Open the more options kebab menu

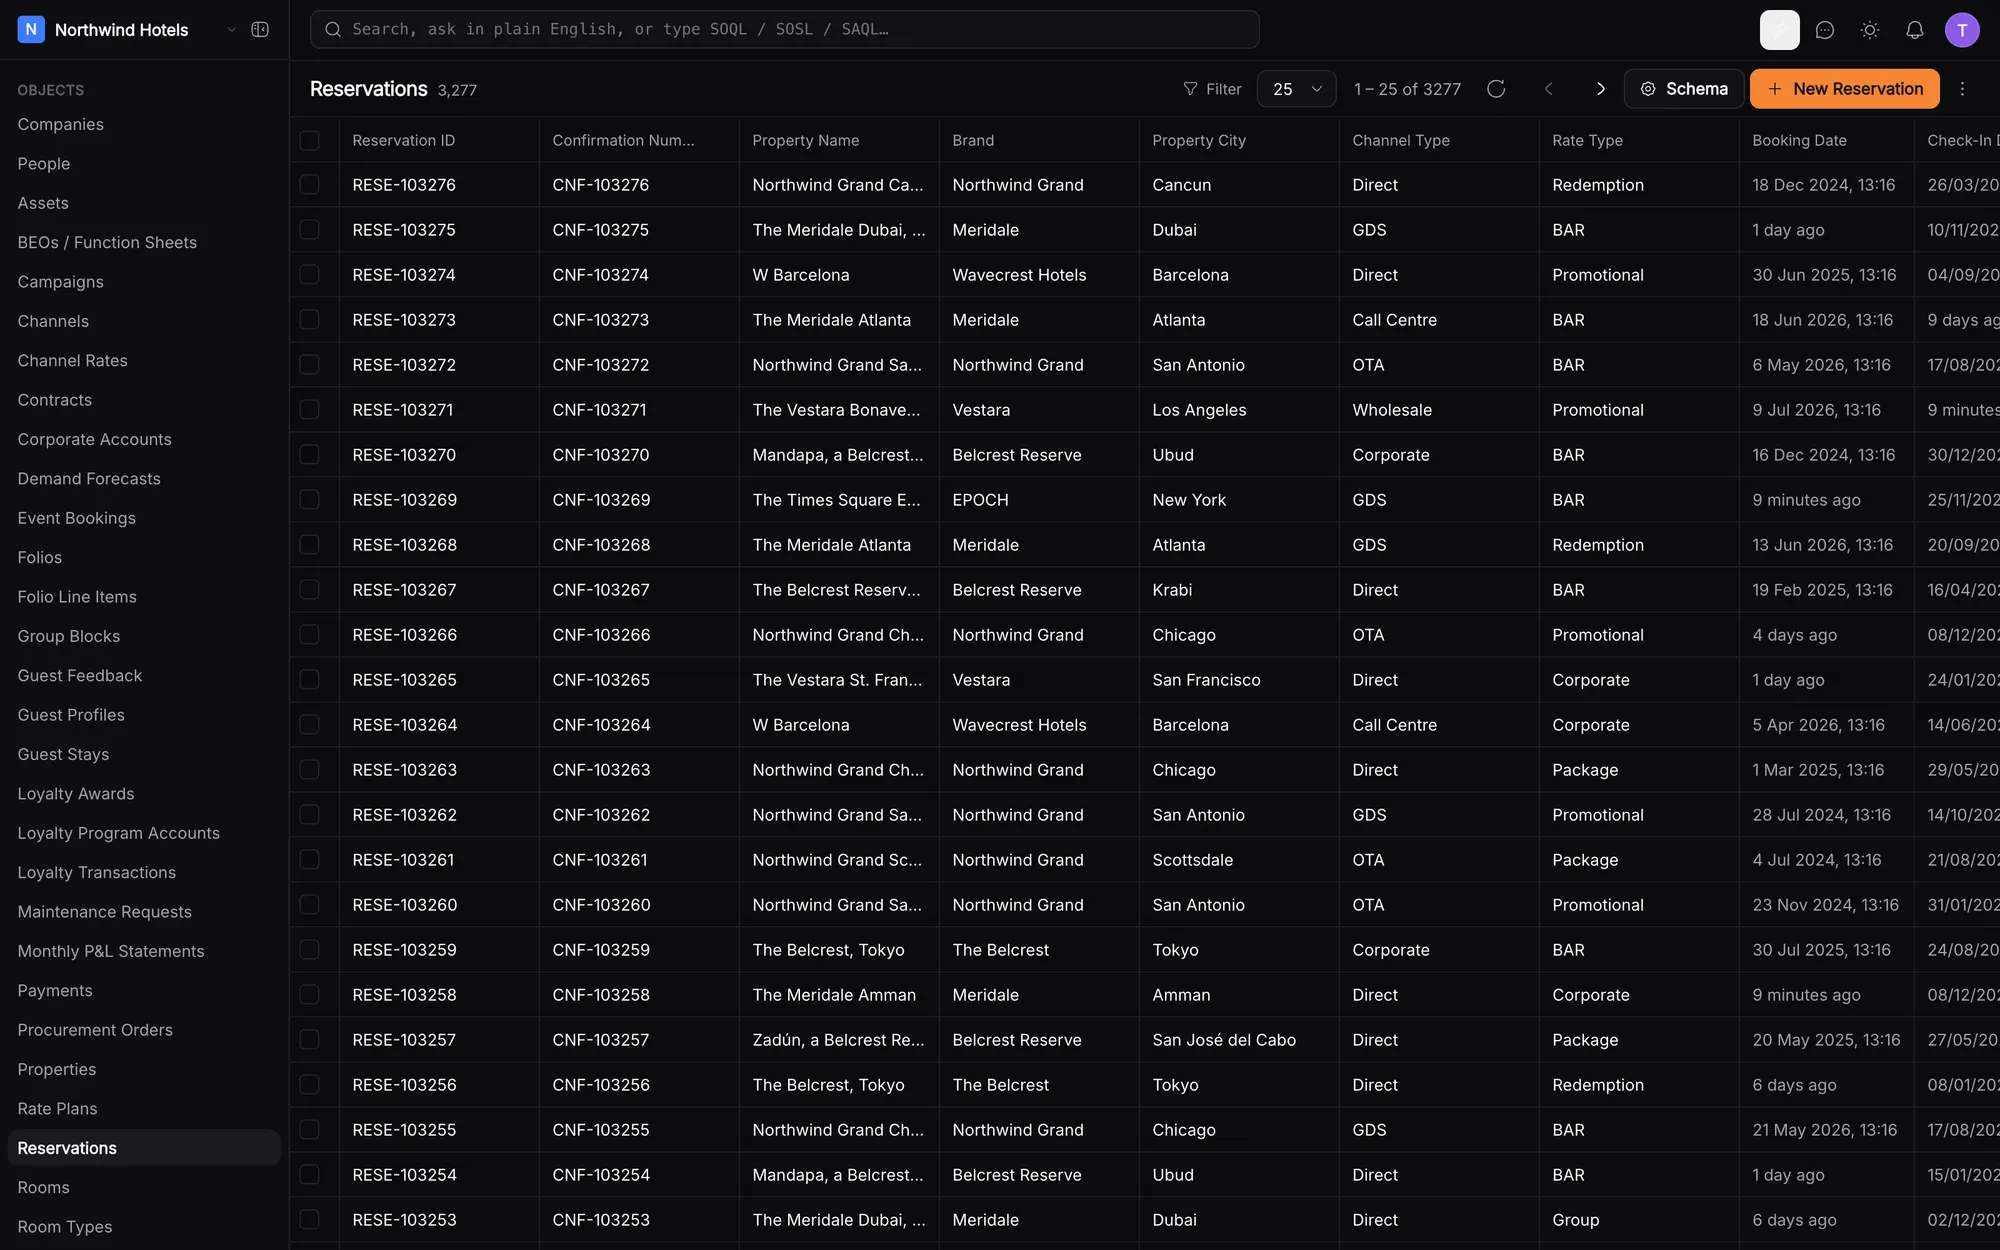1962,89
